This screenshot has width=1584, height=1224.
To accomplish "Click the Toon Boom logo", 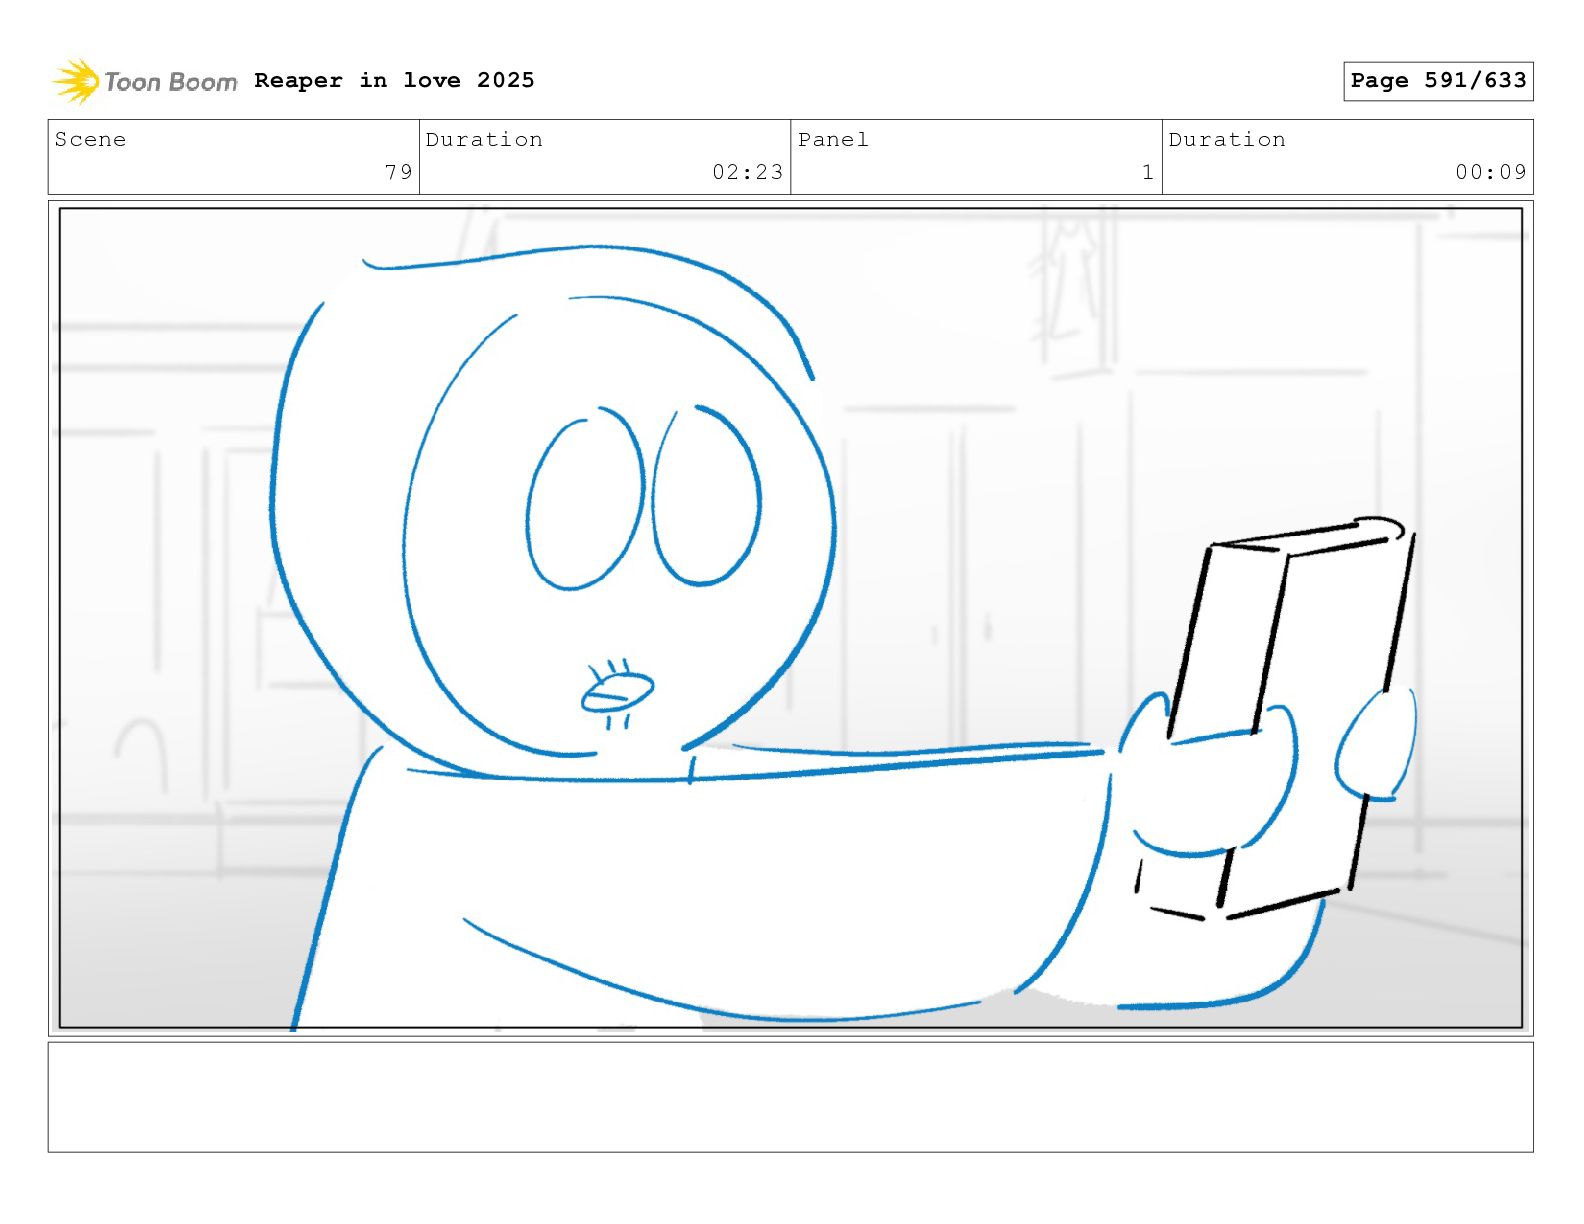I will [x=145, y=81].
